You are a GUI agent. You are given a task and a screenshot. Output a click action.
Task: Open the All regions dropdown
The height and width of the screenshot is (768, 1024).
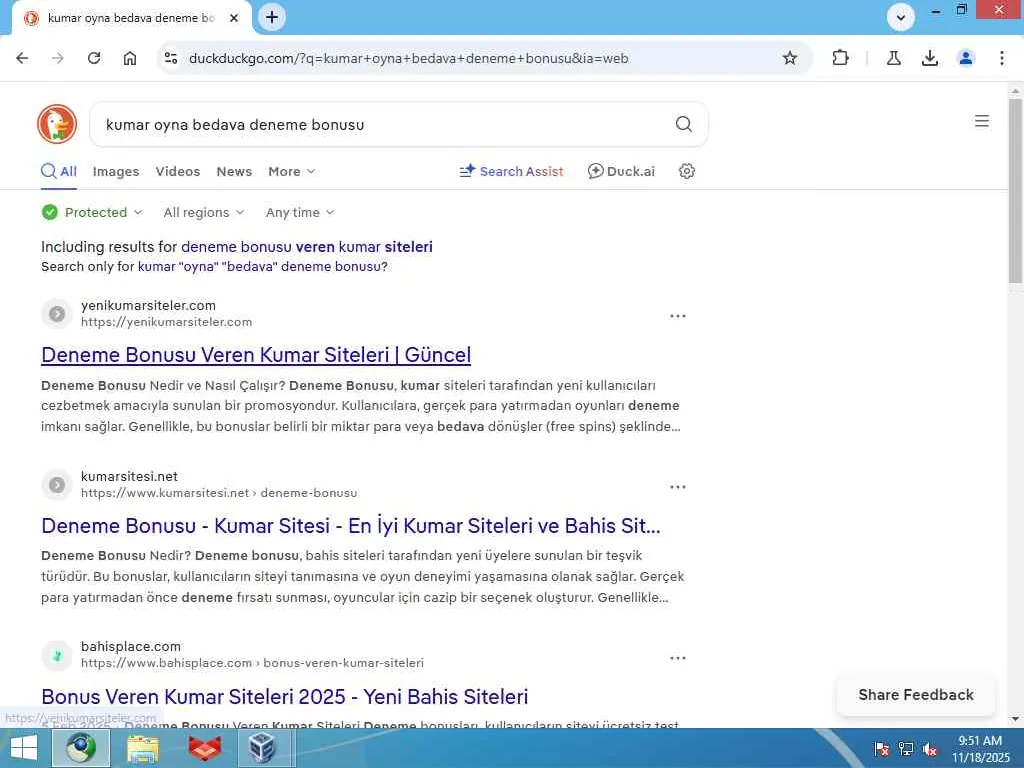coord(204,212)
